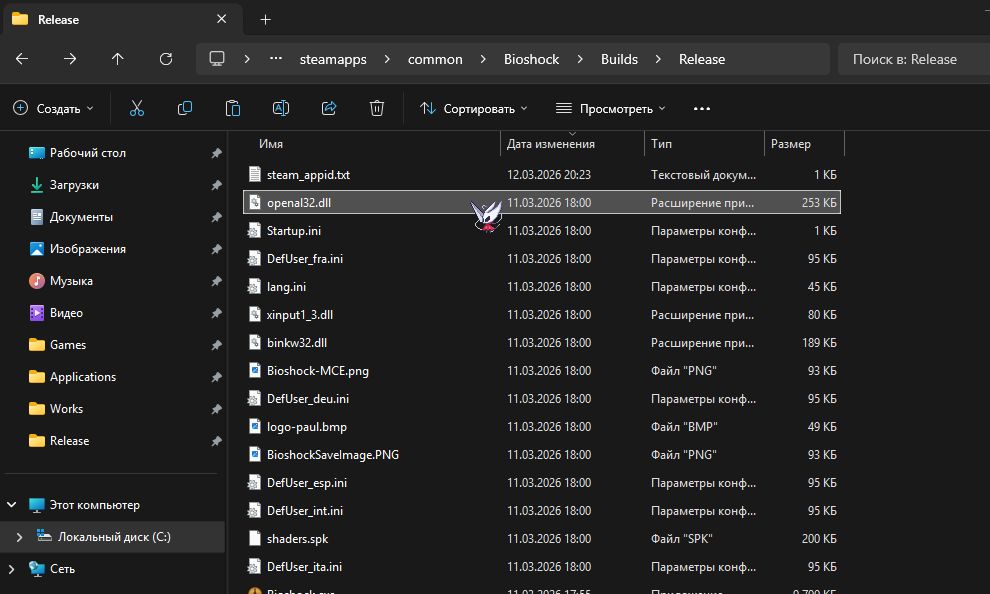This screenshot has width=990, height=594.
Task: Navigate to steamapps breadcrumb
Action: pyautogui.click(x=333, y=59)
